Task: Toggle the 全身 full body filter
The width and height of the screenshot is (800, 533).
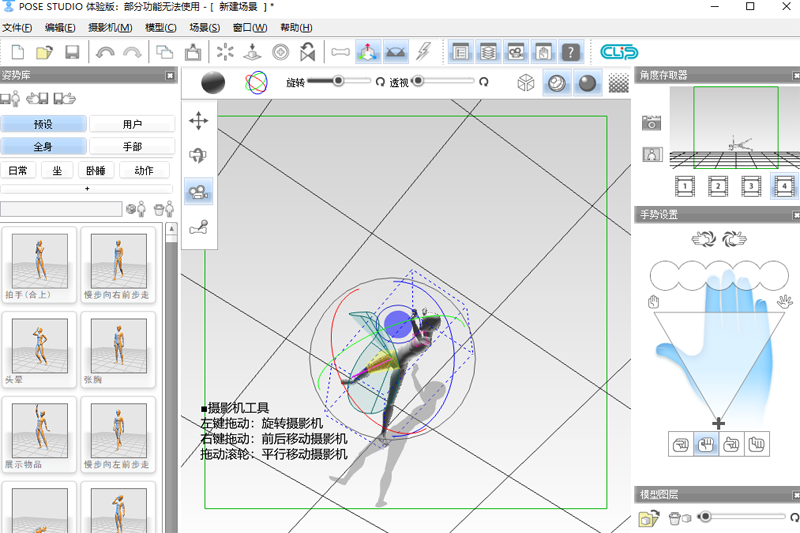Action: pyautogui.click(x=43, y=147)
